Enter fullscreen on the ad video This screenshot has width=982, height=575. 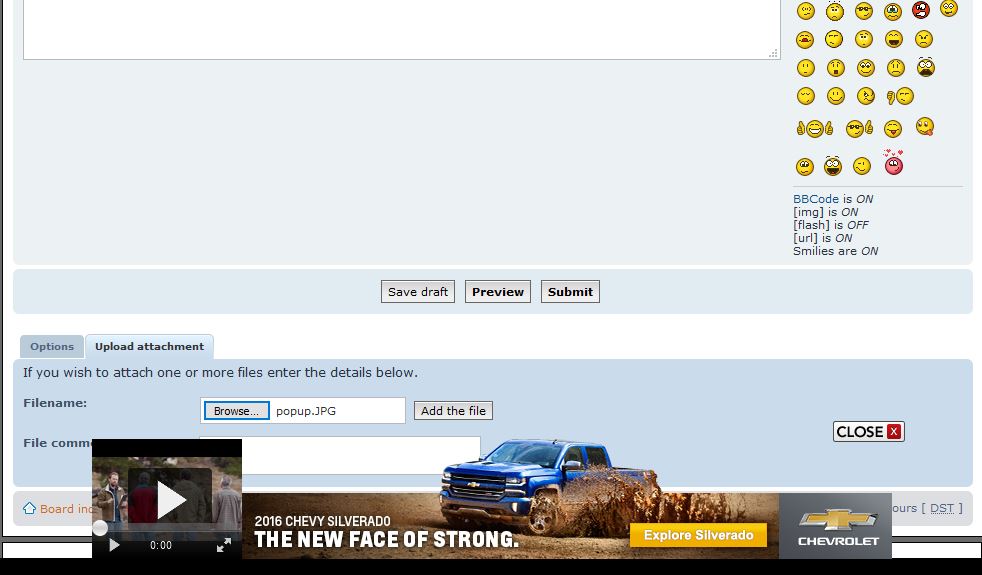(224, 545)
